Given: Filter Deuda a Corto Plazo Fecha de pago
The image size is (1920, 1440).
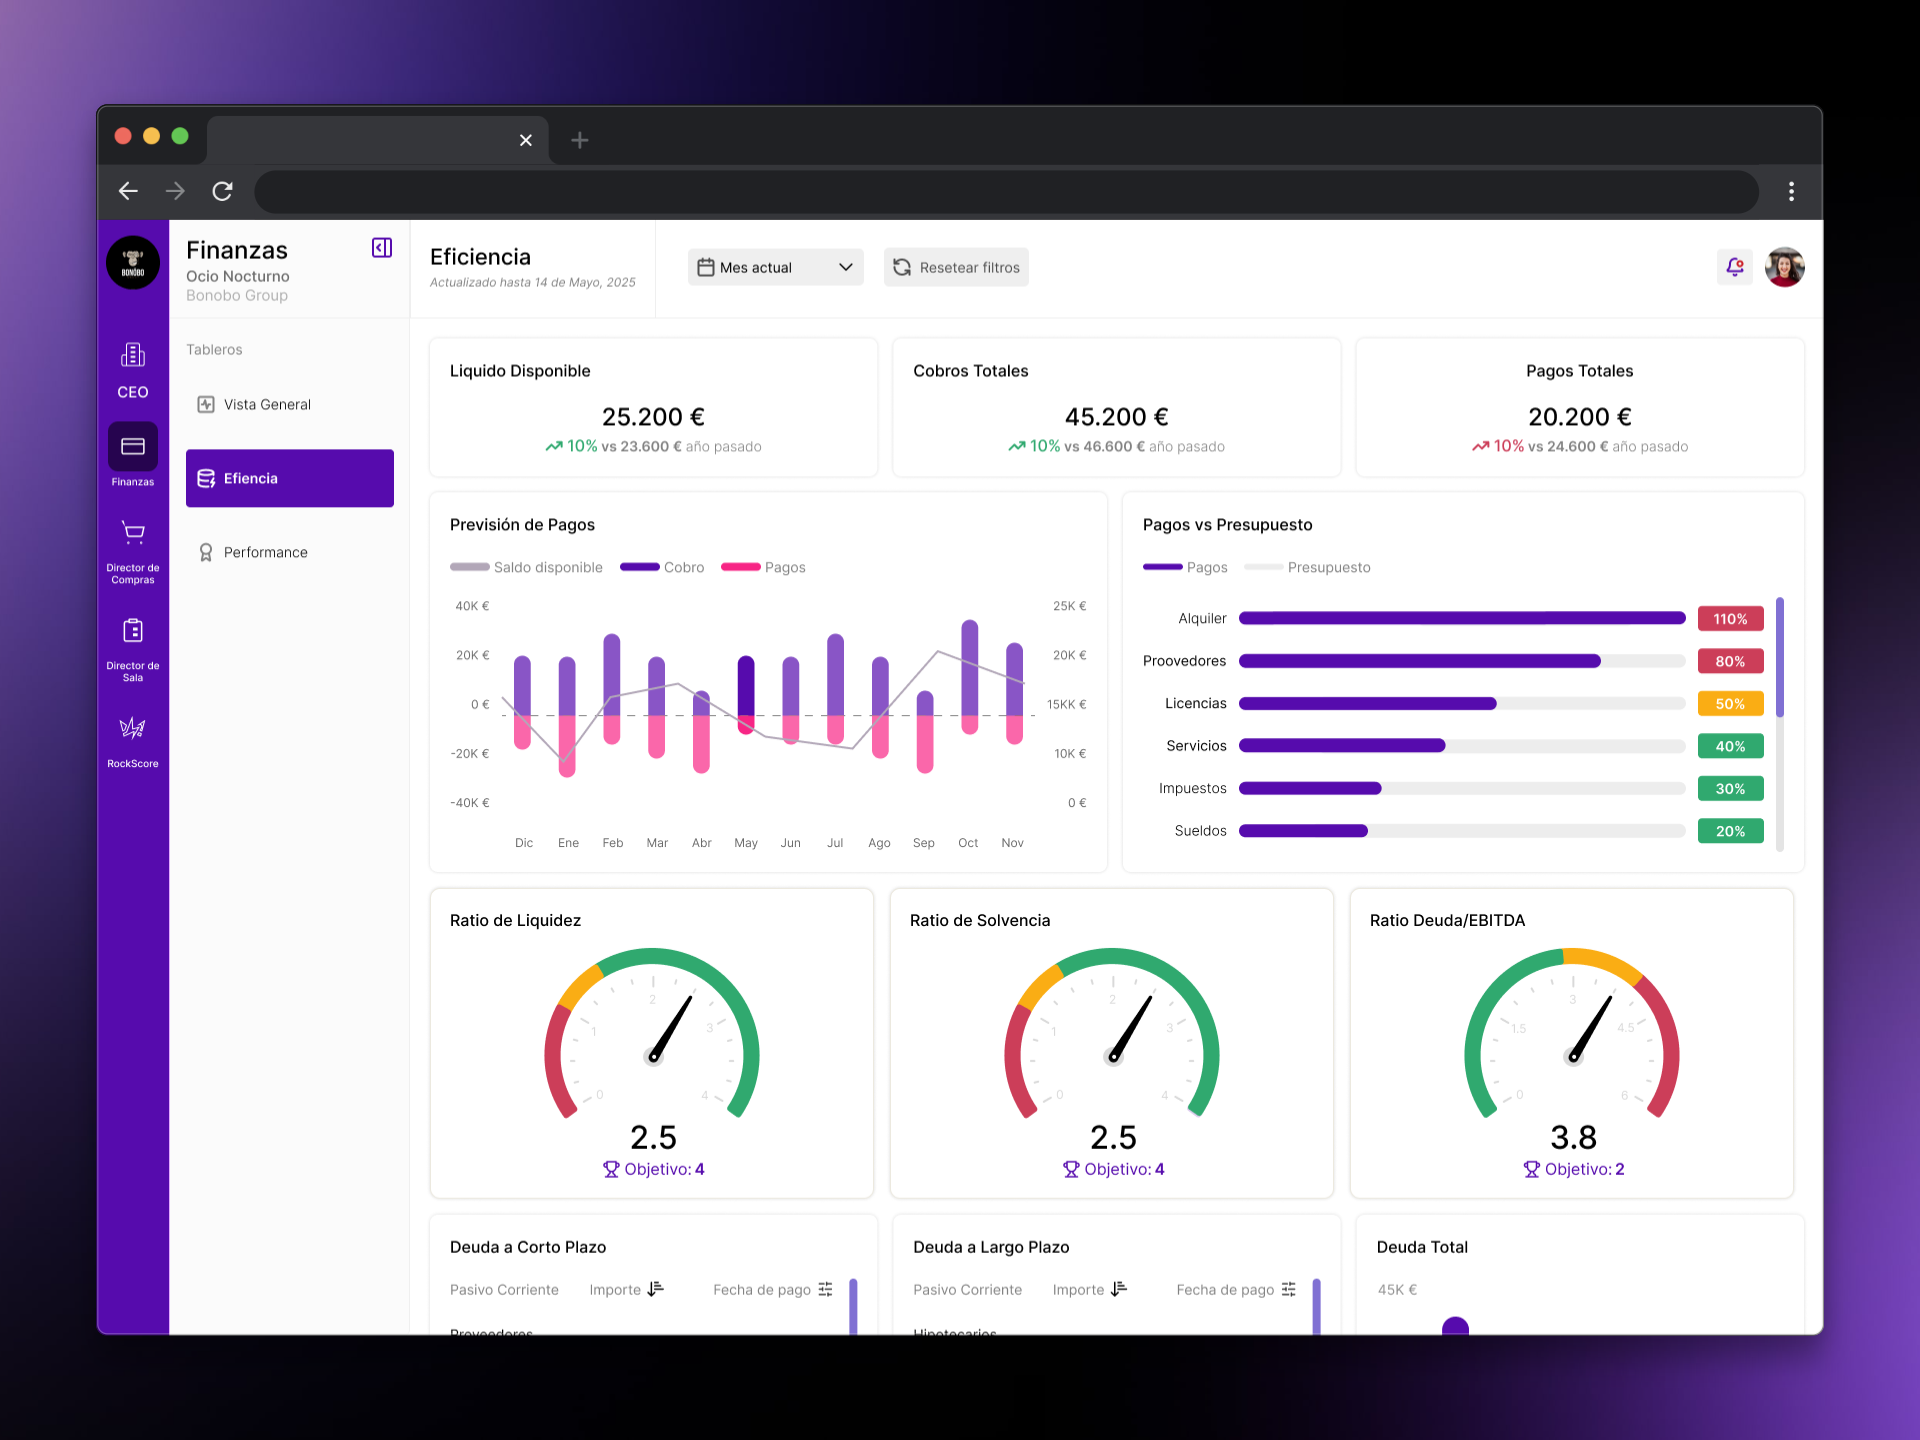Looking at the screenshot, I should coord(825,1289).
